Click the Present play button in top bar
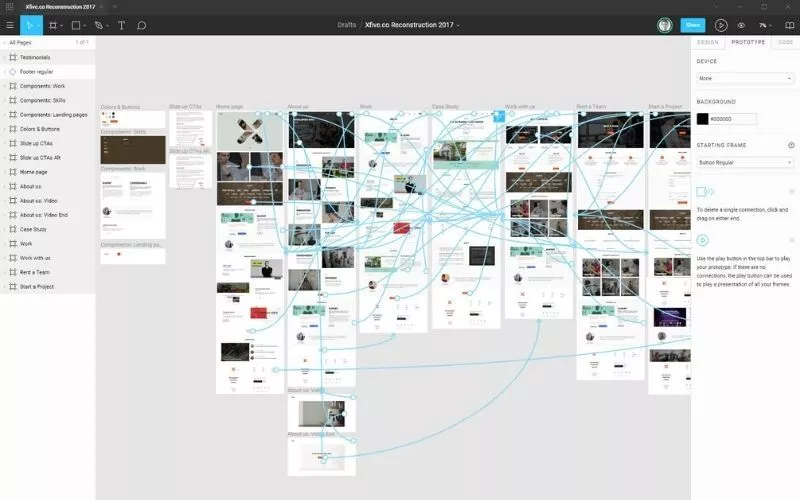 [721, 25]
